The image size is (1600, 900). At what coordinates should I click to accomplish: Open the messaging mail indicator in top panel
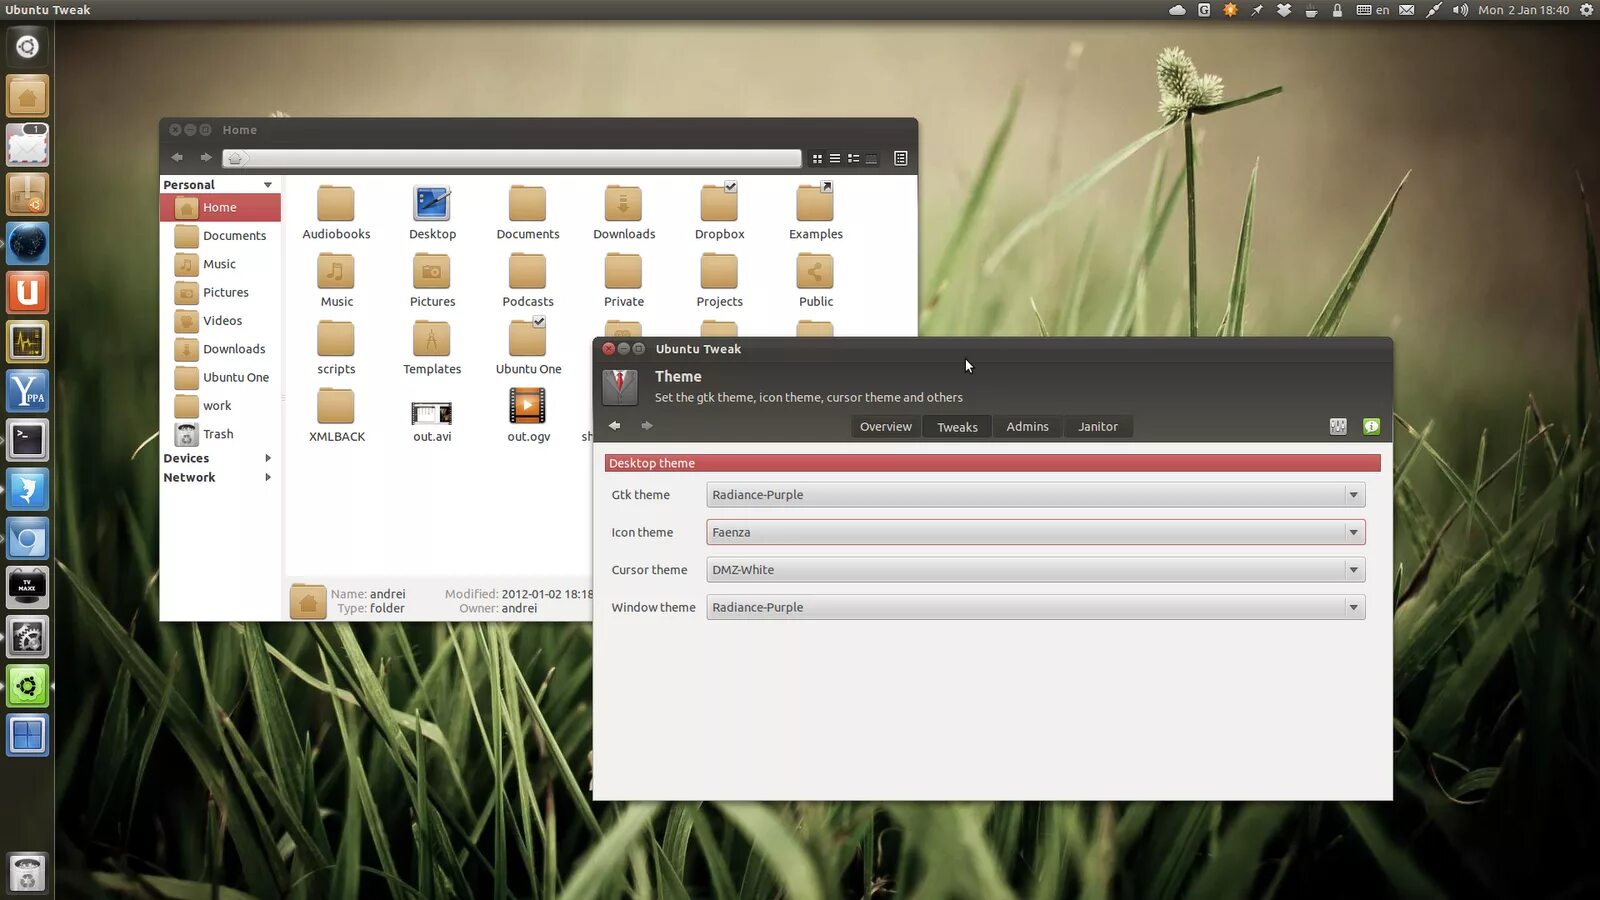(x=1406, y=10)
